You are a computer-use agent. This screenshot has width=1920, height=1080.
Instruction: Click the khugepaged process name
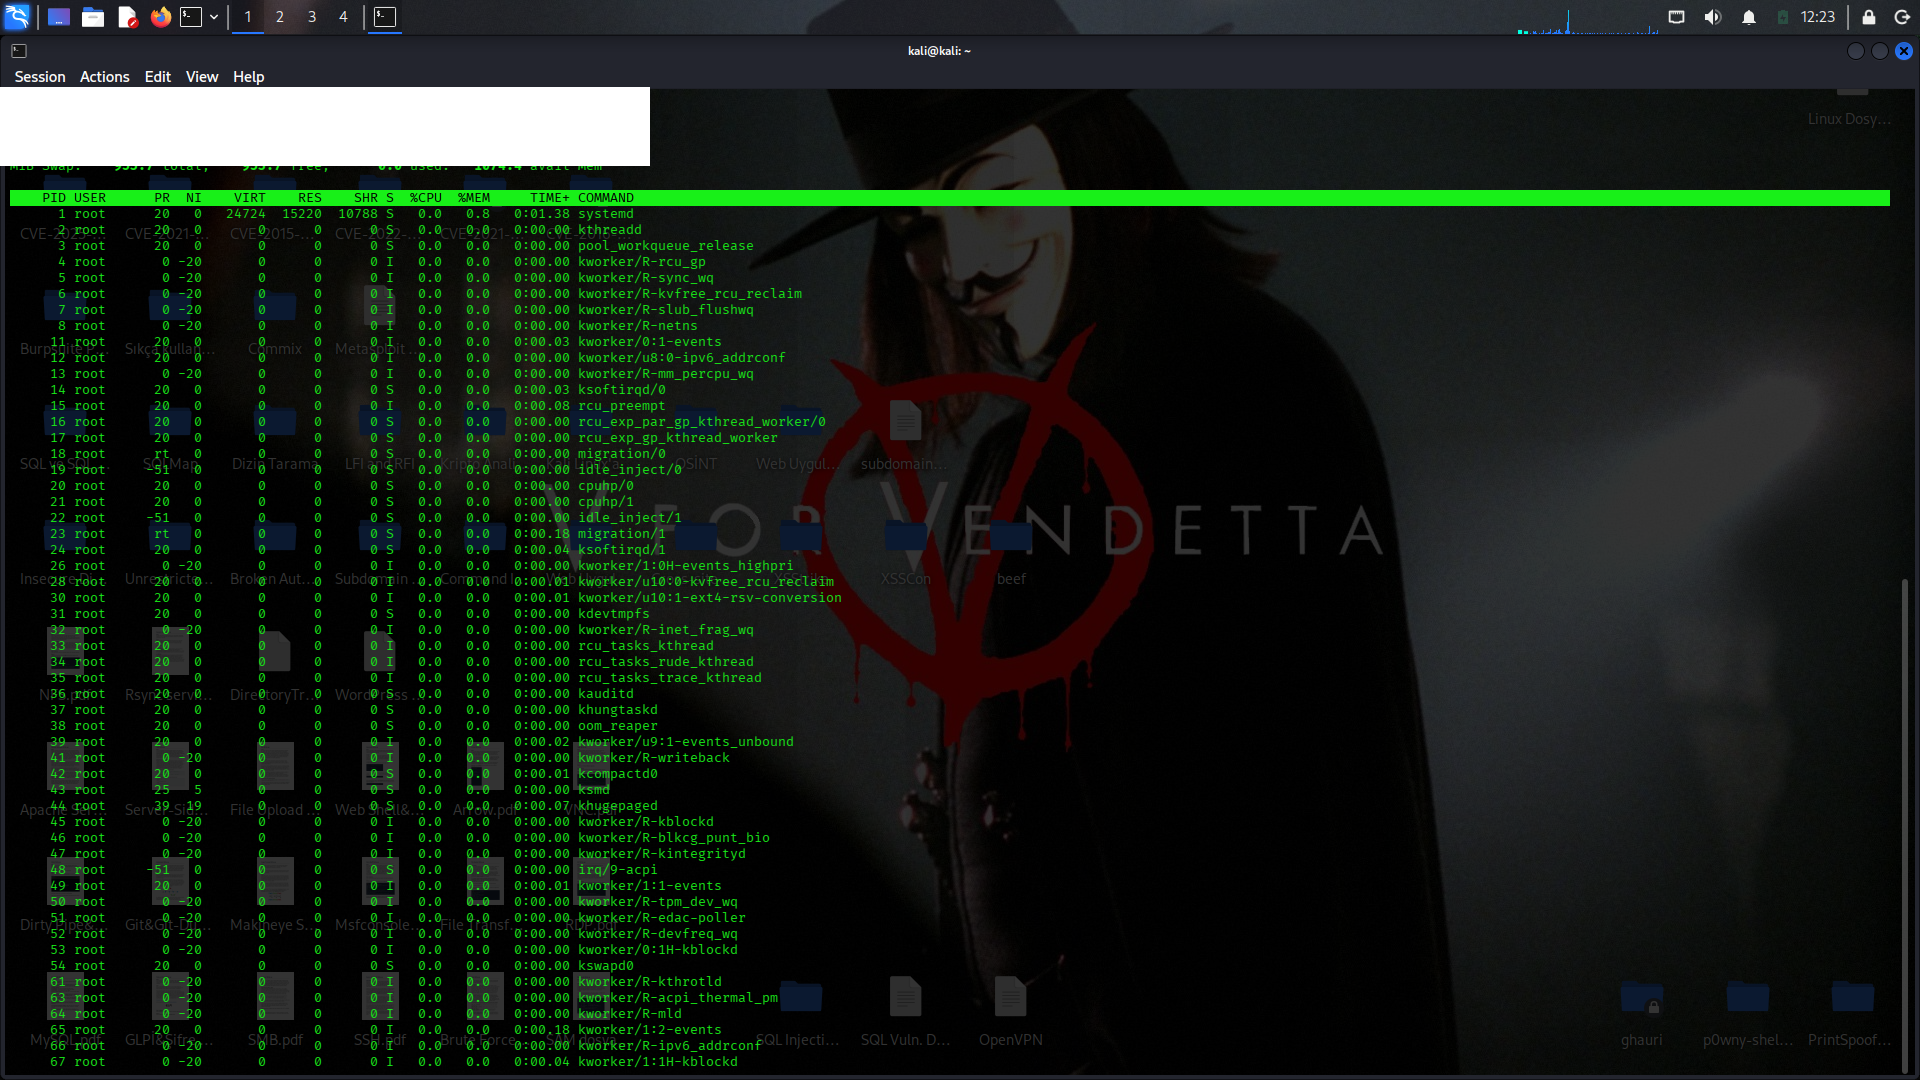click(618, 806)
